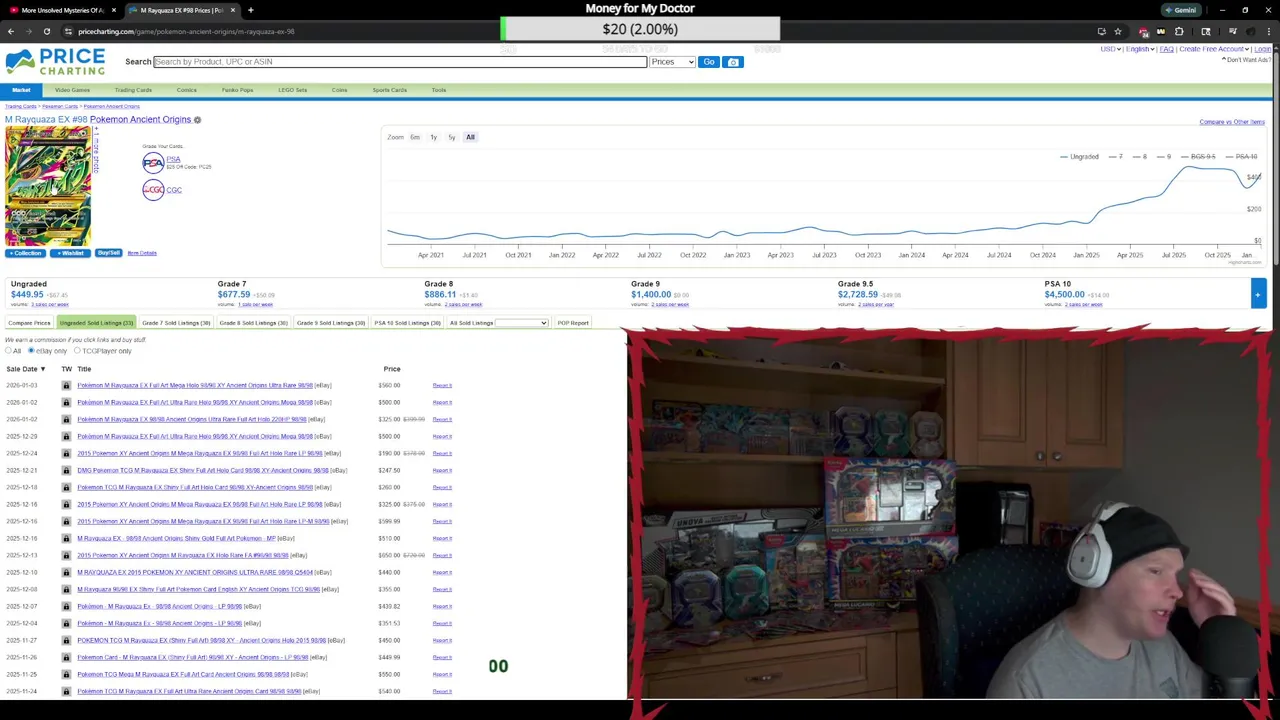Image resolution: width=1280 pixels, height=720 pixels.
Task: Switch to Compare Prices tab
Action: click(x=29, y=323)
